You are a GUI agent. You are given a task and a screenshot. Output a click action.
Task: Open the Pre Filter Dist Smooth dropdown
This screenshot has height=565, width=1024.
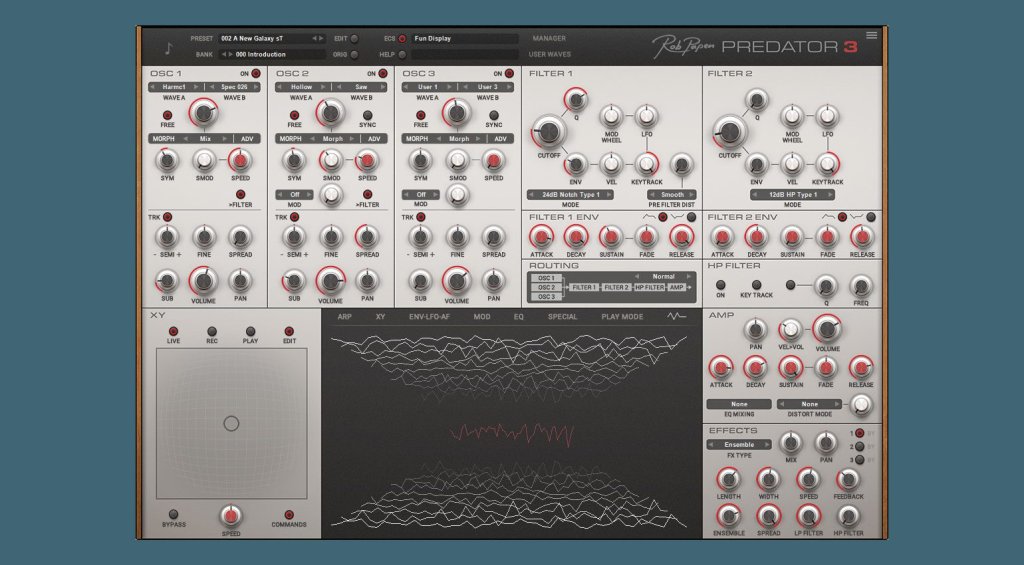point(672,195)
